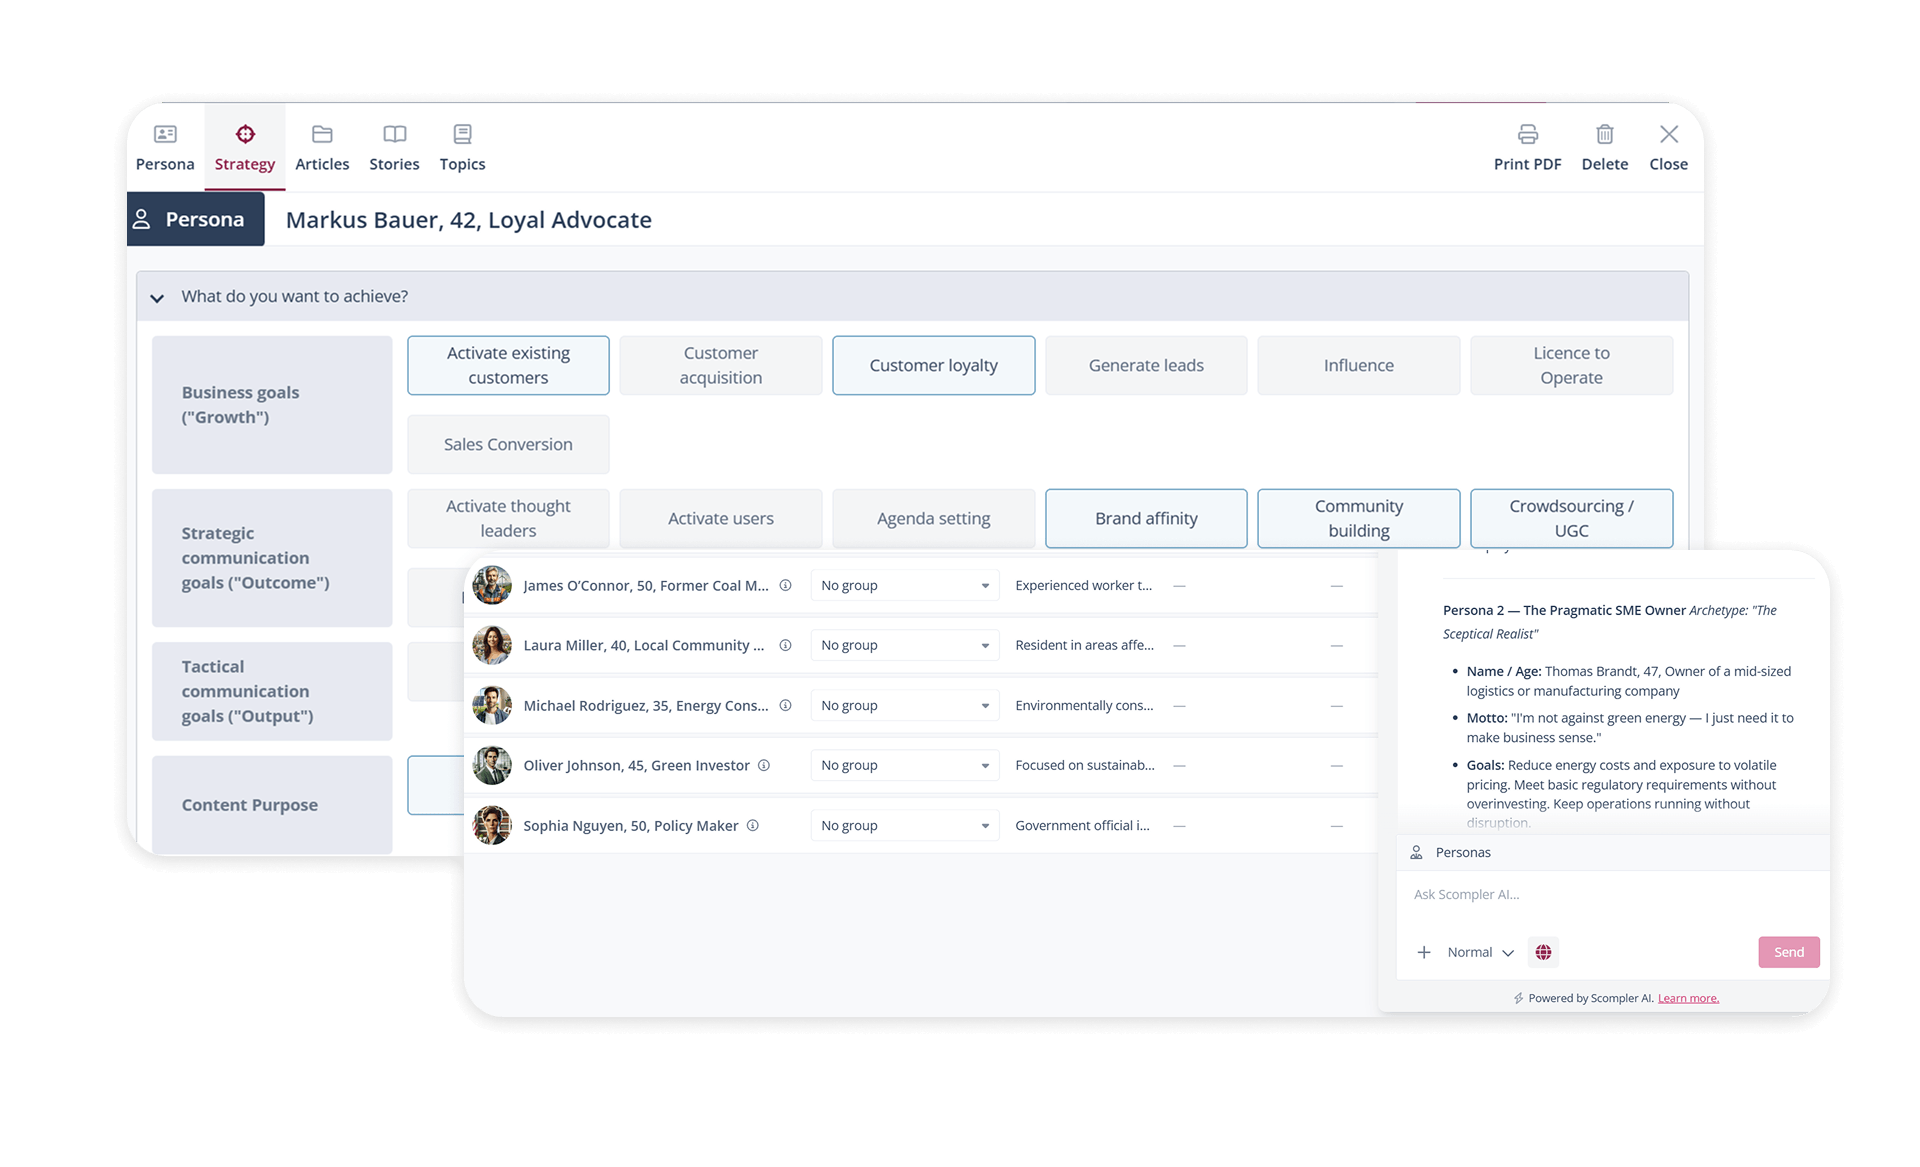Click the Ask Scompler AI input field
Image resolution: width=1920 pixels, height=1167 pixels.
point(1612,895)
